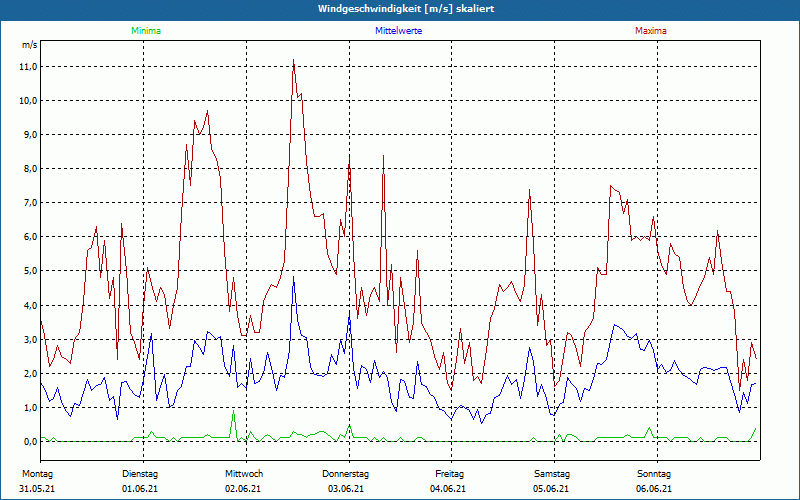The height and width of the screenshot is (500, 800).
Task: Click the 0,0 y-axis value
Action: pos(30,442)
